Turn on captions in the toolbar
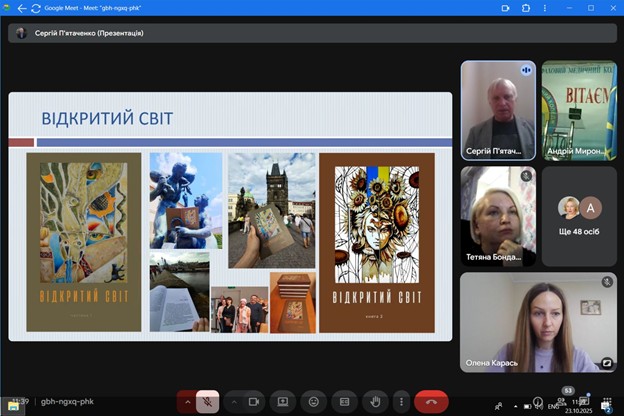Screen dimensions: 624x416 344,401
